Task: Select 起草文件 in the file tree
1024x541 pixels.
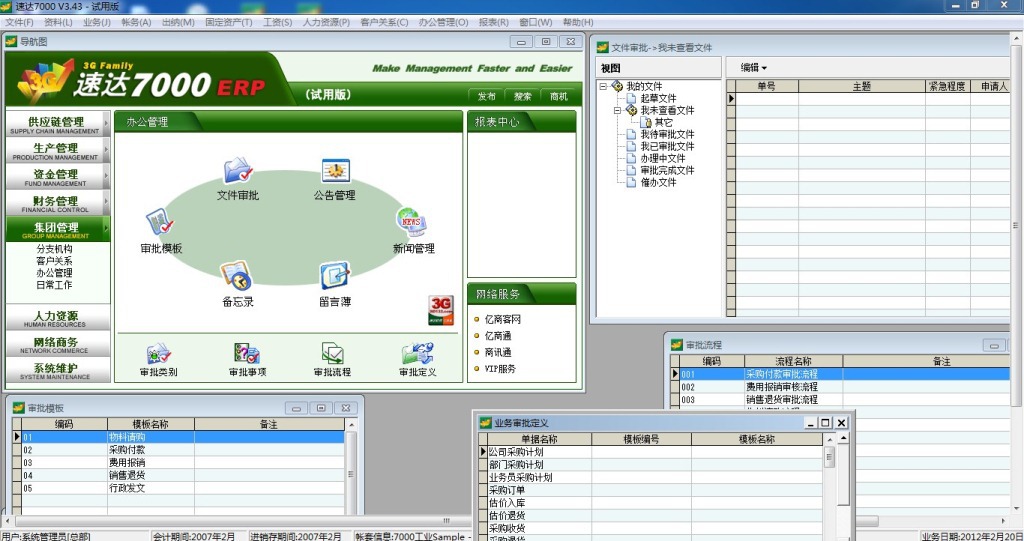Action: point(658,98)
